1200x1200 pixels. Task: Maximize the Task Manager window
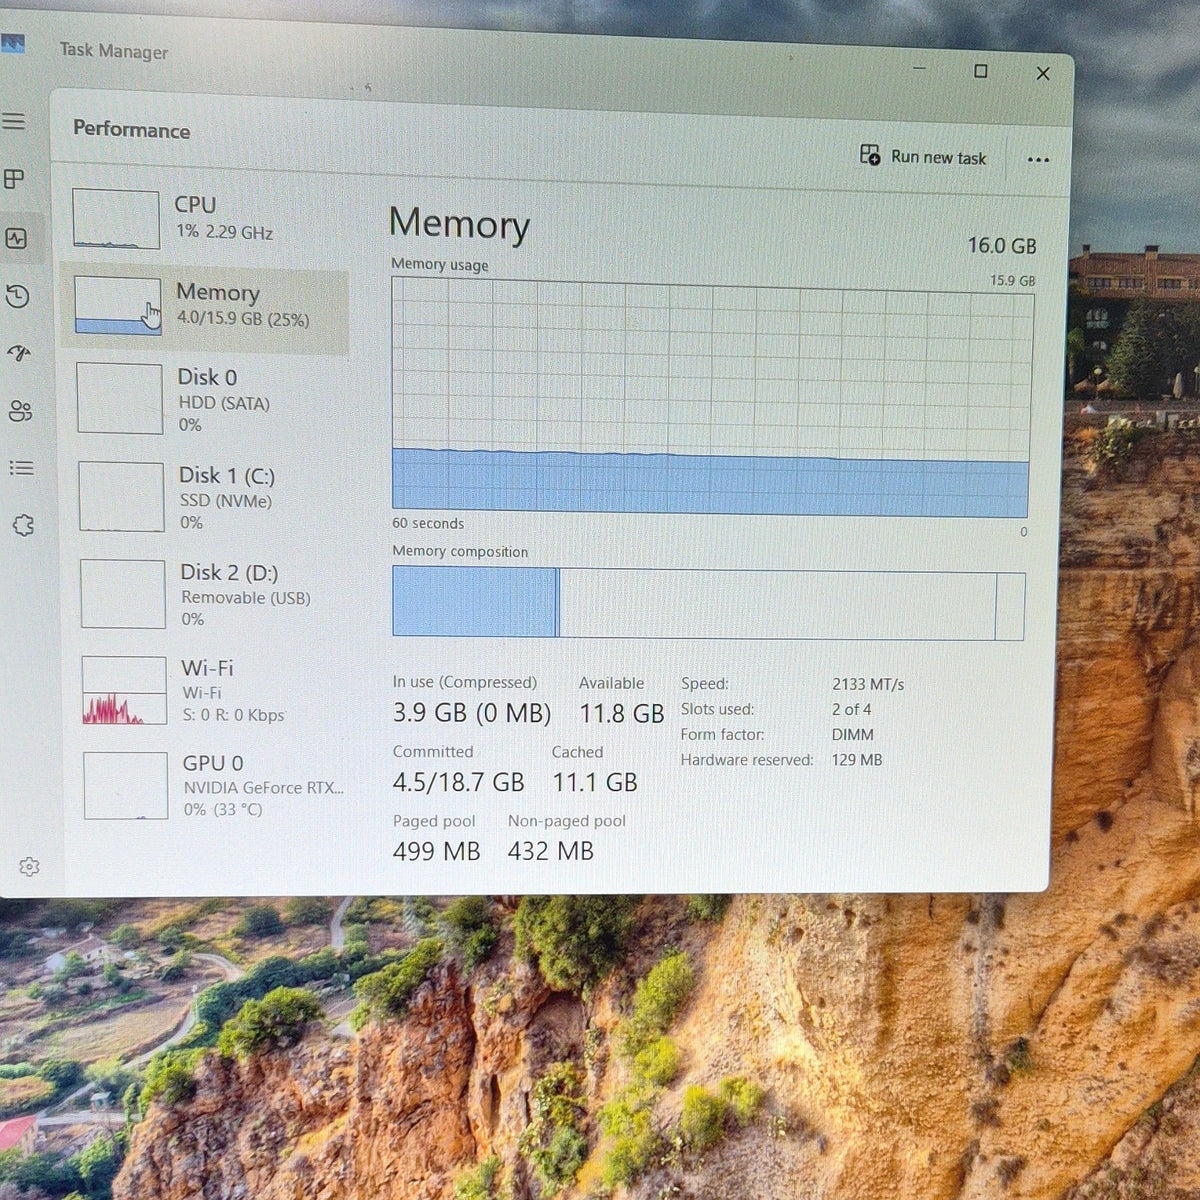(980, 71)
